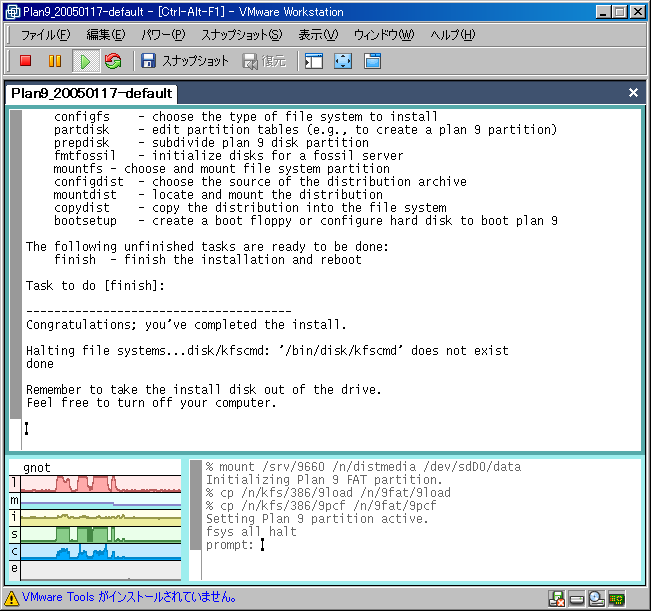Click the 'bootsetup' task line

click(306, 221)
